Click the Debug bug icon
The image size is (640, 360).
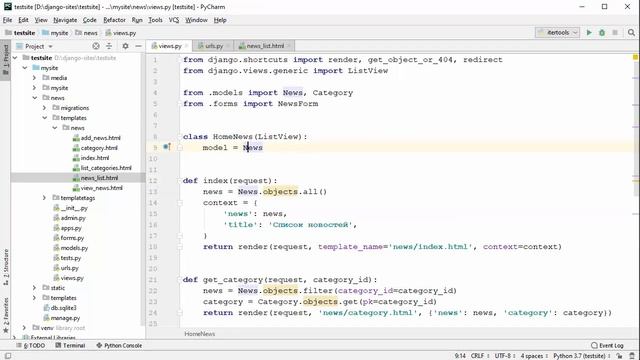coord(602,33)
